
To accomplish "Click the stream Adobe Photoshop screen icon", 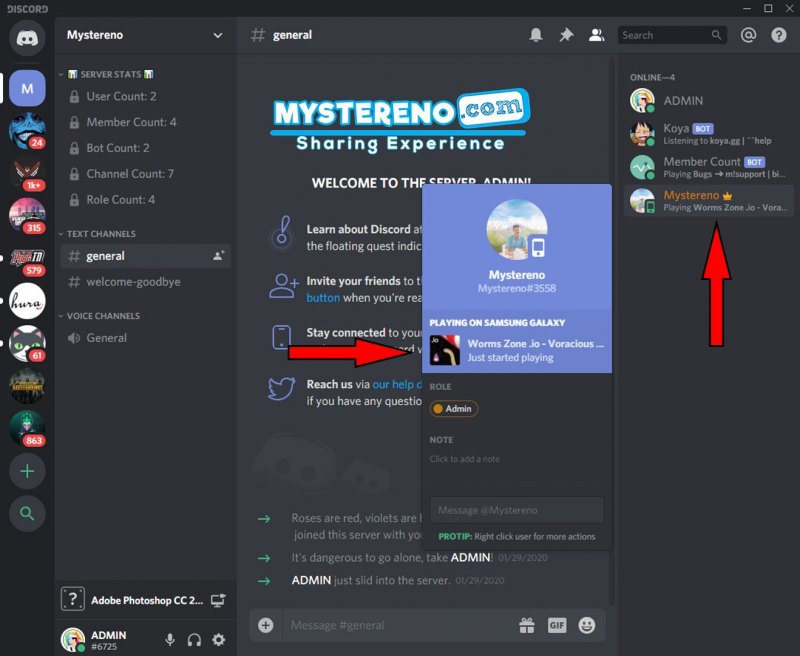I will pyautogui.click(x=218, y=600).
